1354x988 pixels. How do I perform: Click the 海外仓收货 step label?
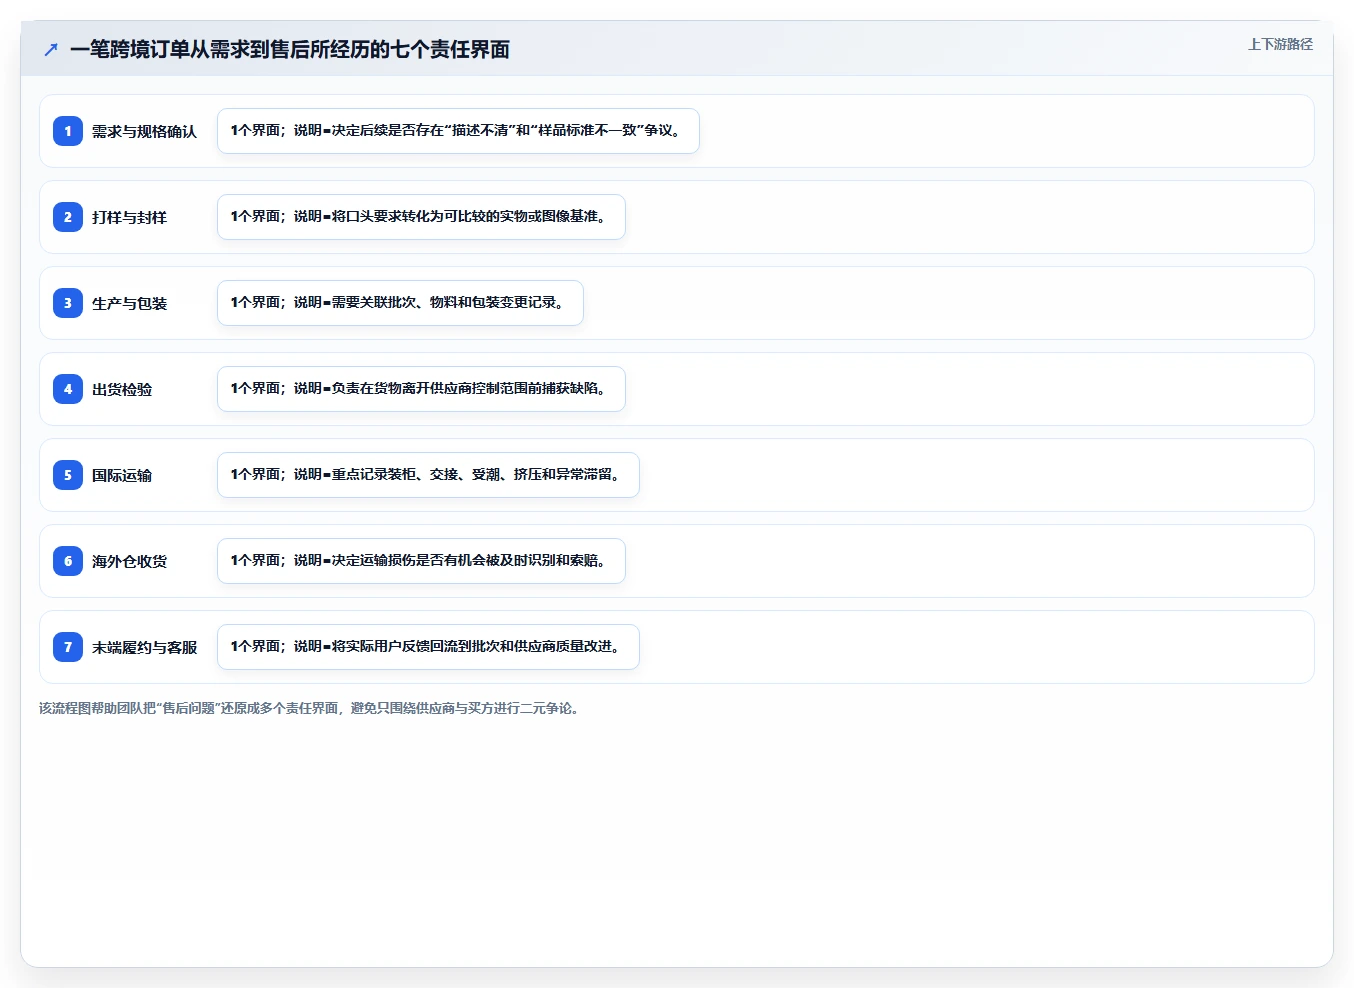pos(129,561)
